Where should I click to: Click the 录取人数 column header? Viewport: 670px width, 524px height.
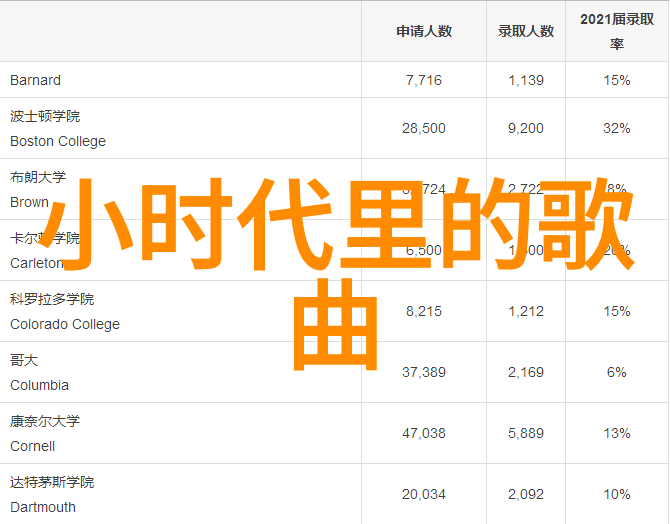point(526,31)
